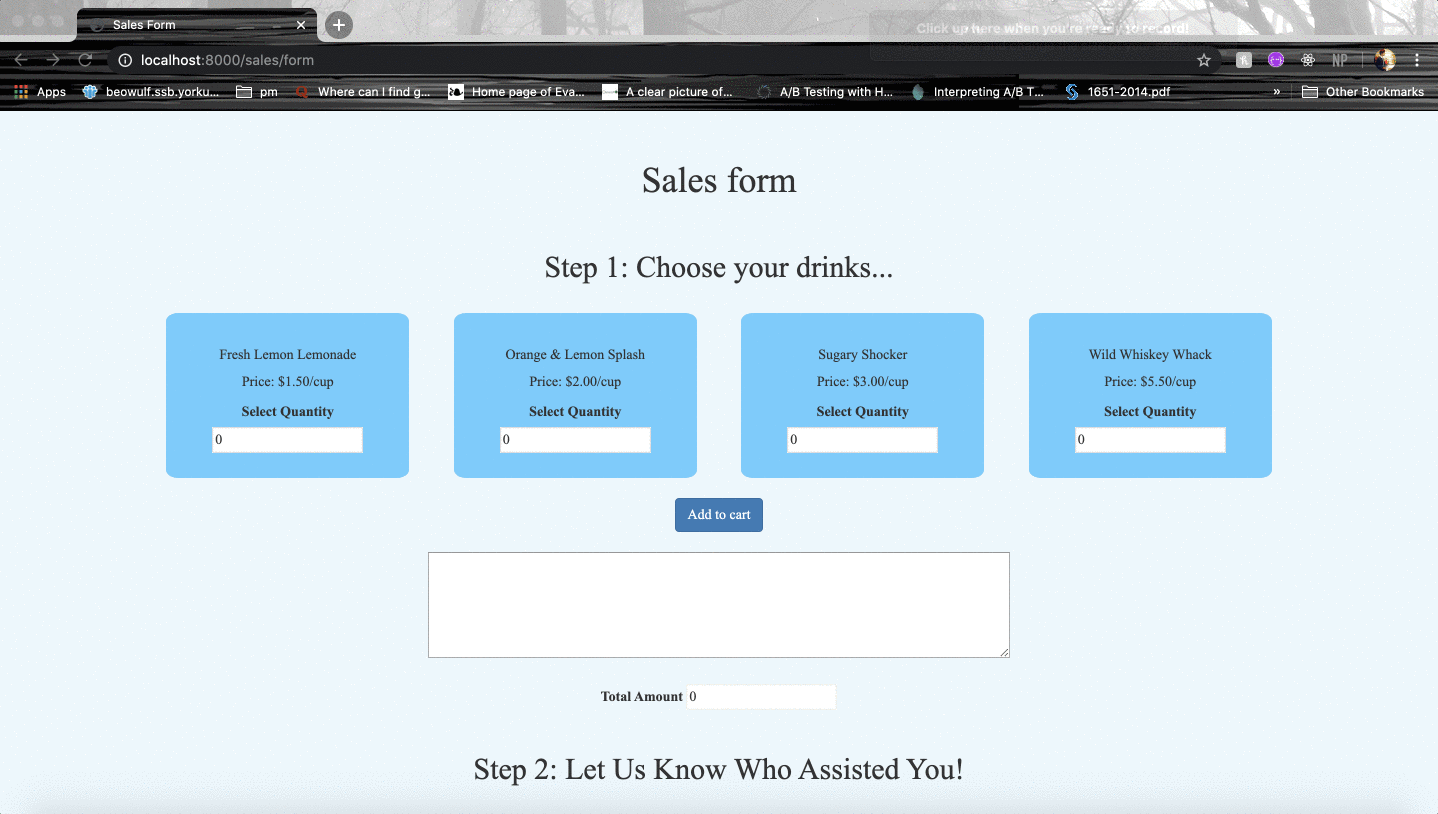Viewport: 1438px width, 814px height.
Task: Open the React Developer Tools extension icon
Action: (x=1308, y=60)
